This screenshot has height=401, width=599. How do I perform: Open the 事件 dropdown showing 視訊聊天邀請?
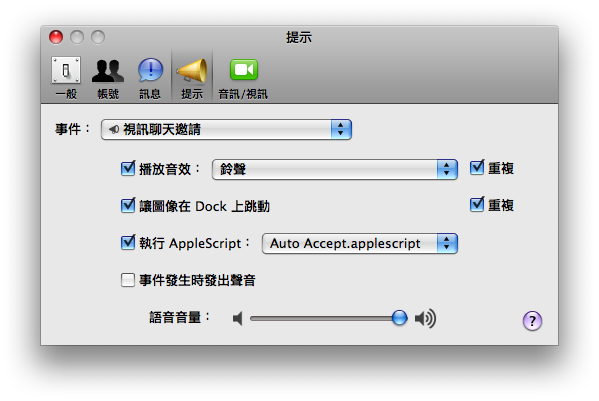pos(226,129)
